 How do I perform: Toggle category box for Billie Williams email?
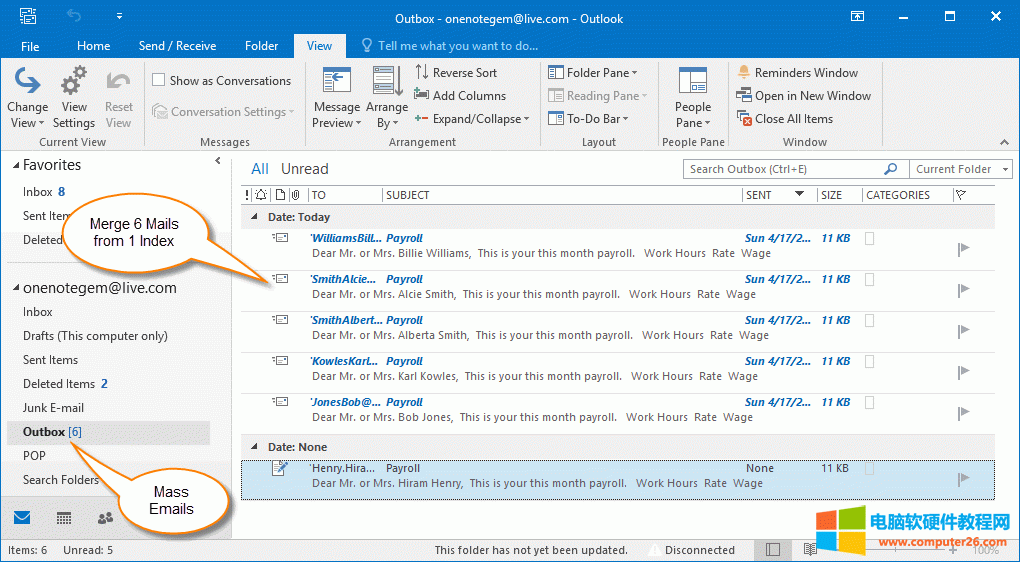coord(870,239)
